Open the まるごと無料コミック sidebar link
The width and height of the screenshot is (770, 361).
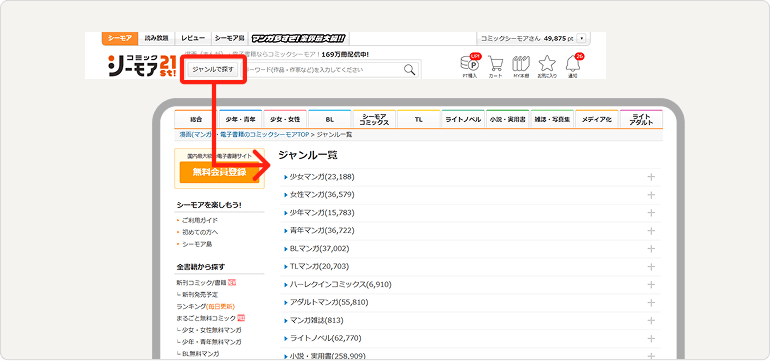206,318
